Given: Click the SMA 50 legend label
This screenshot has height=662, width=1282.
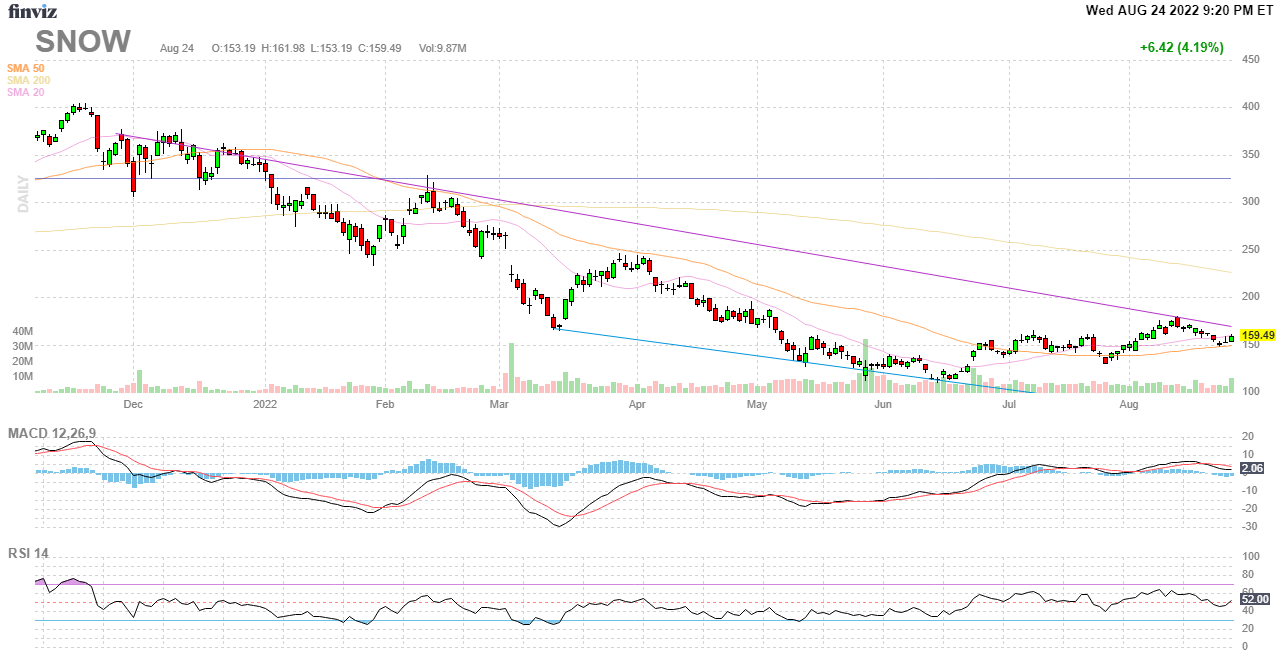Looking at the screenshot, I should (26, 67).
